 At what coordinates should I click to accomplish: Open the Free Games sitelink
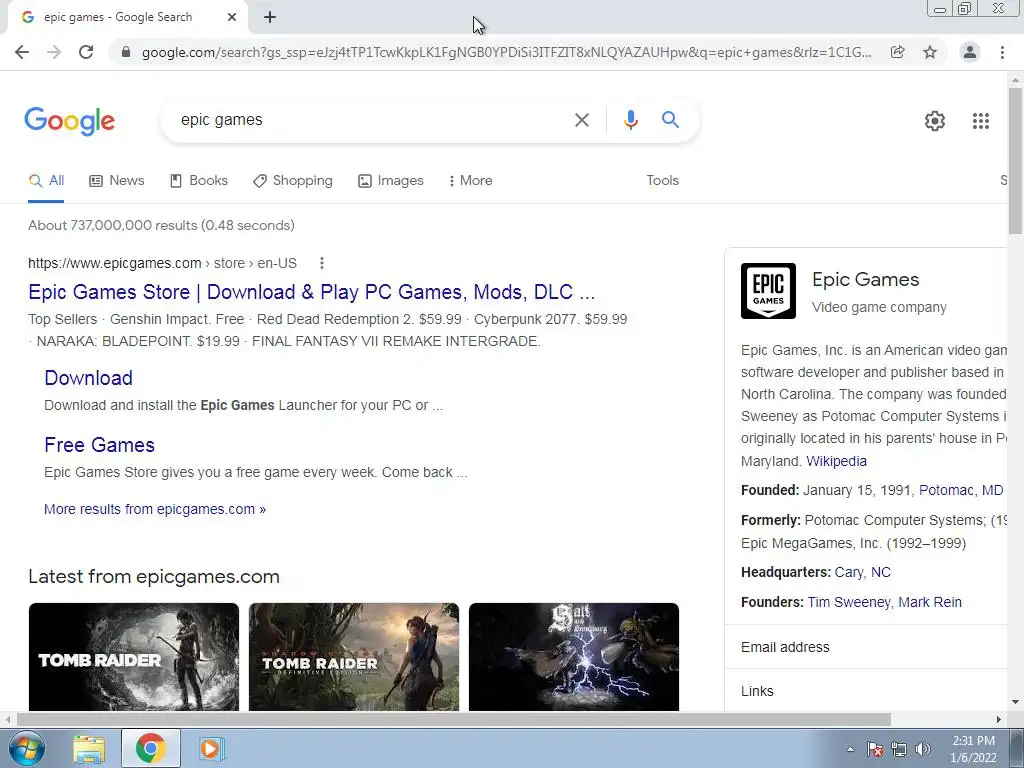[x=99, y=445]
